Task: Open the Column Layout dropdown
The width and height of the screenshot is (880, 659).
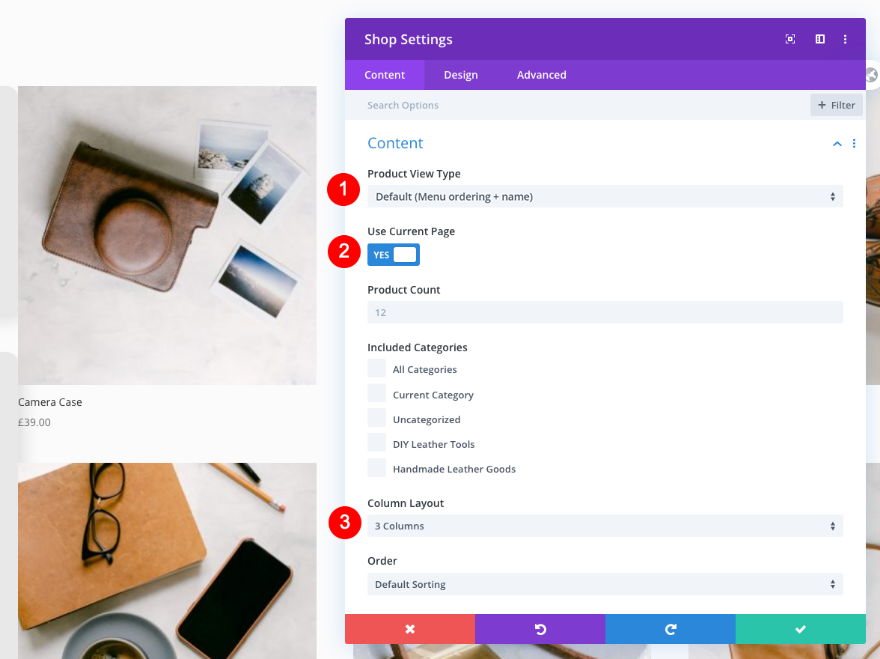Action: (604, 525)
